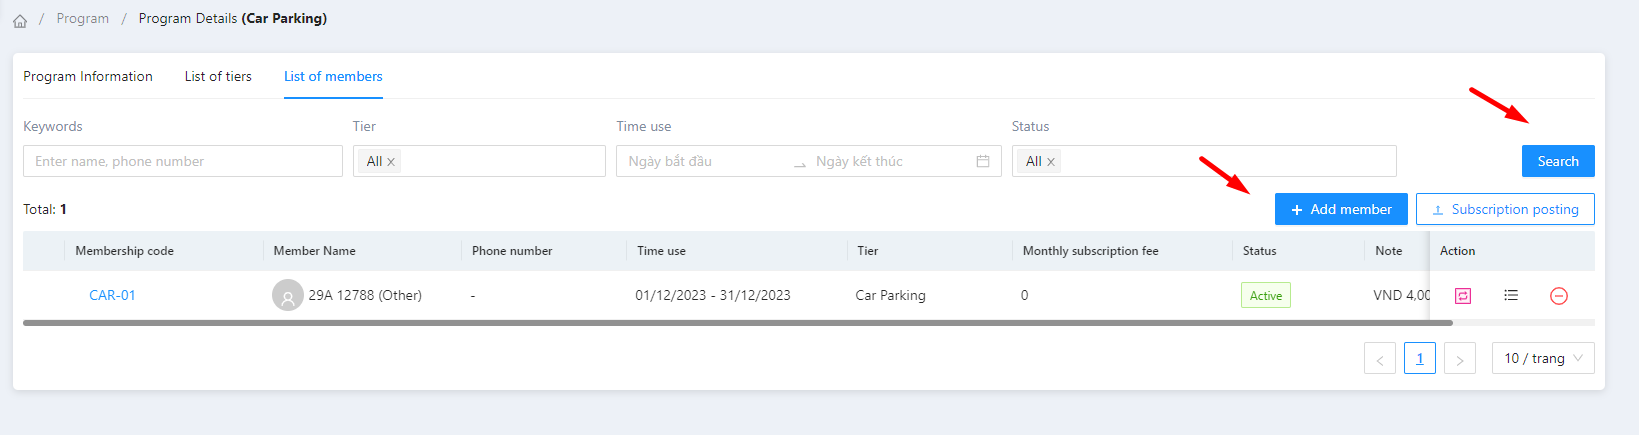This screenshot has width=1639, height=435.
Task: Expand the '10 / trang' page size dropdown
Action: click(x=1543, y=359)
